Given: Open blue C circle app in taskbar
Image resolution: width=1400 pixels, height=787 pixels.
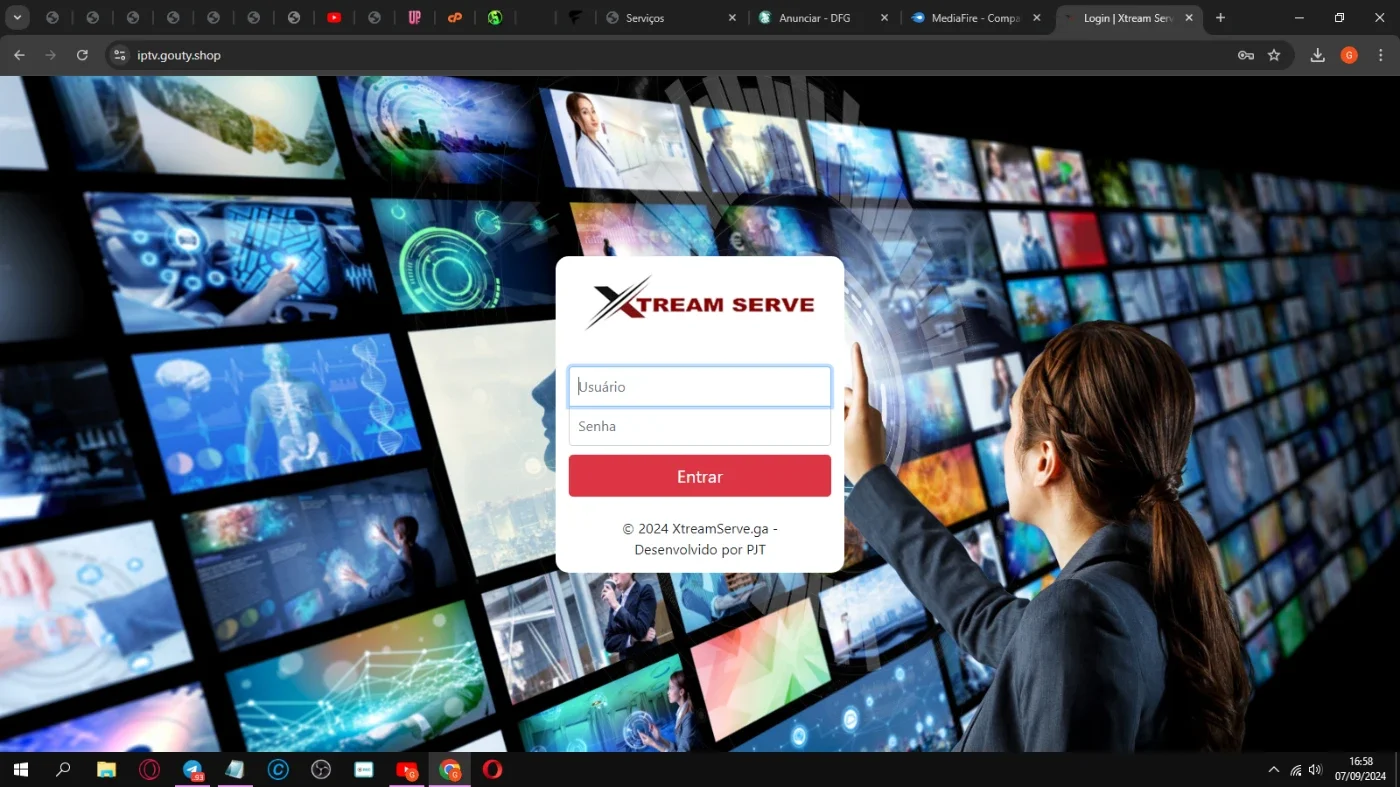Looking at the screenshot, I should (278, 770).
